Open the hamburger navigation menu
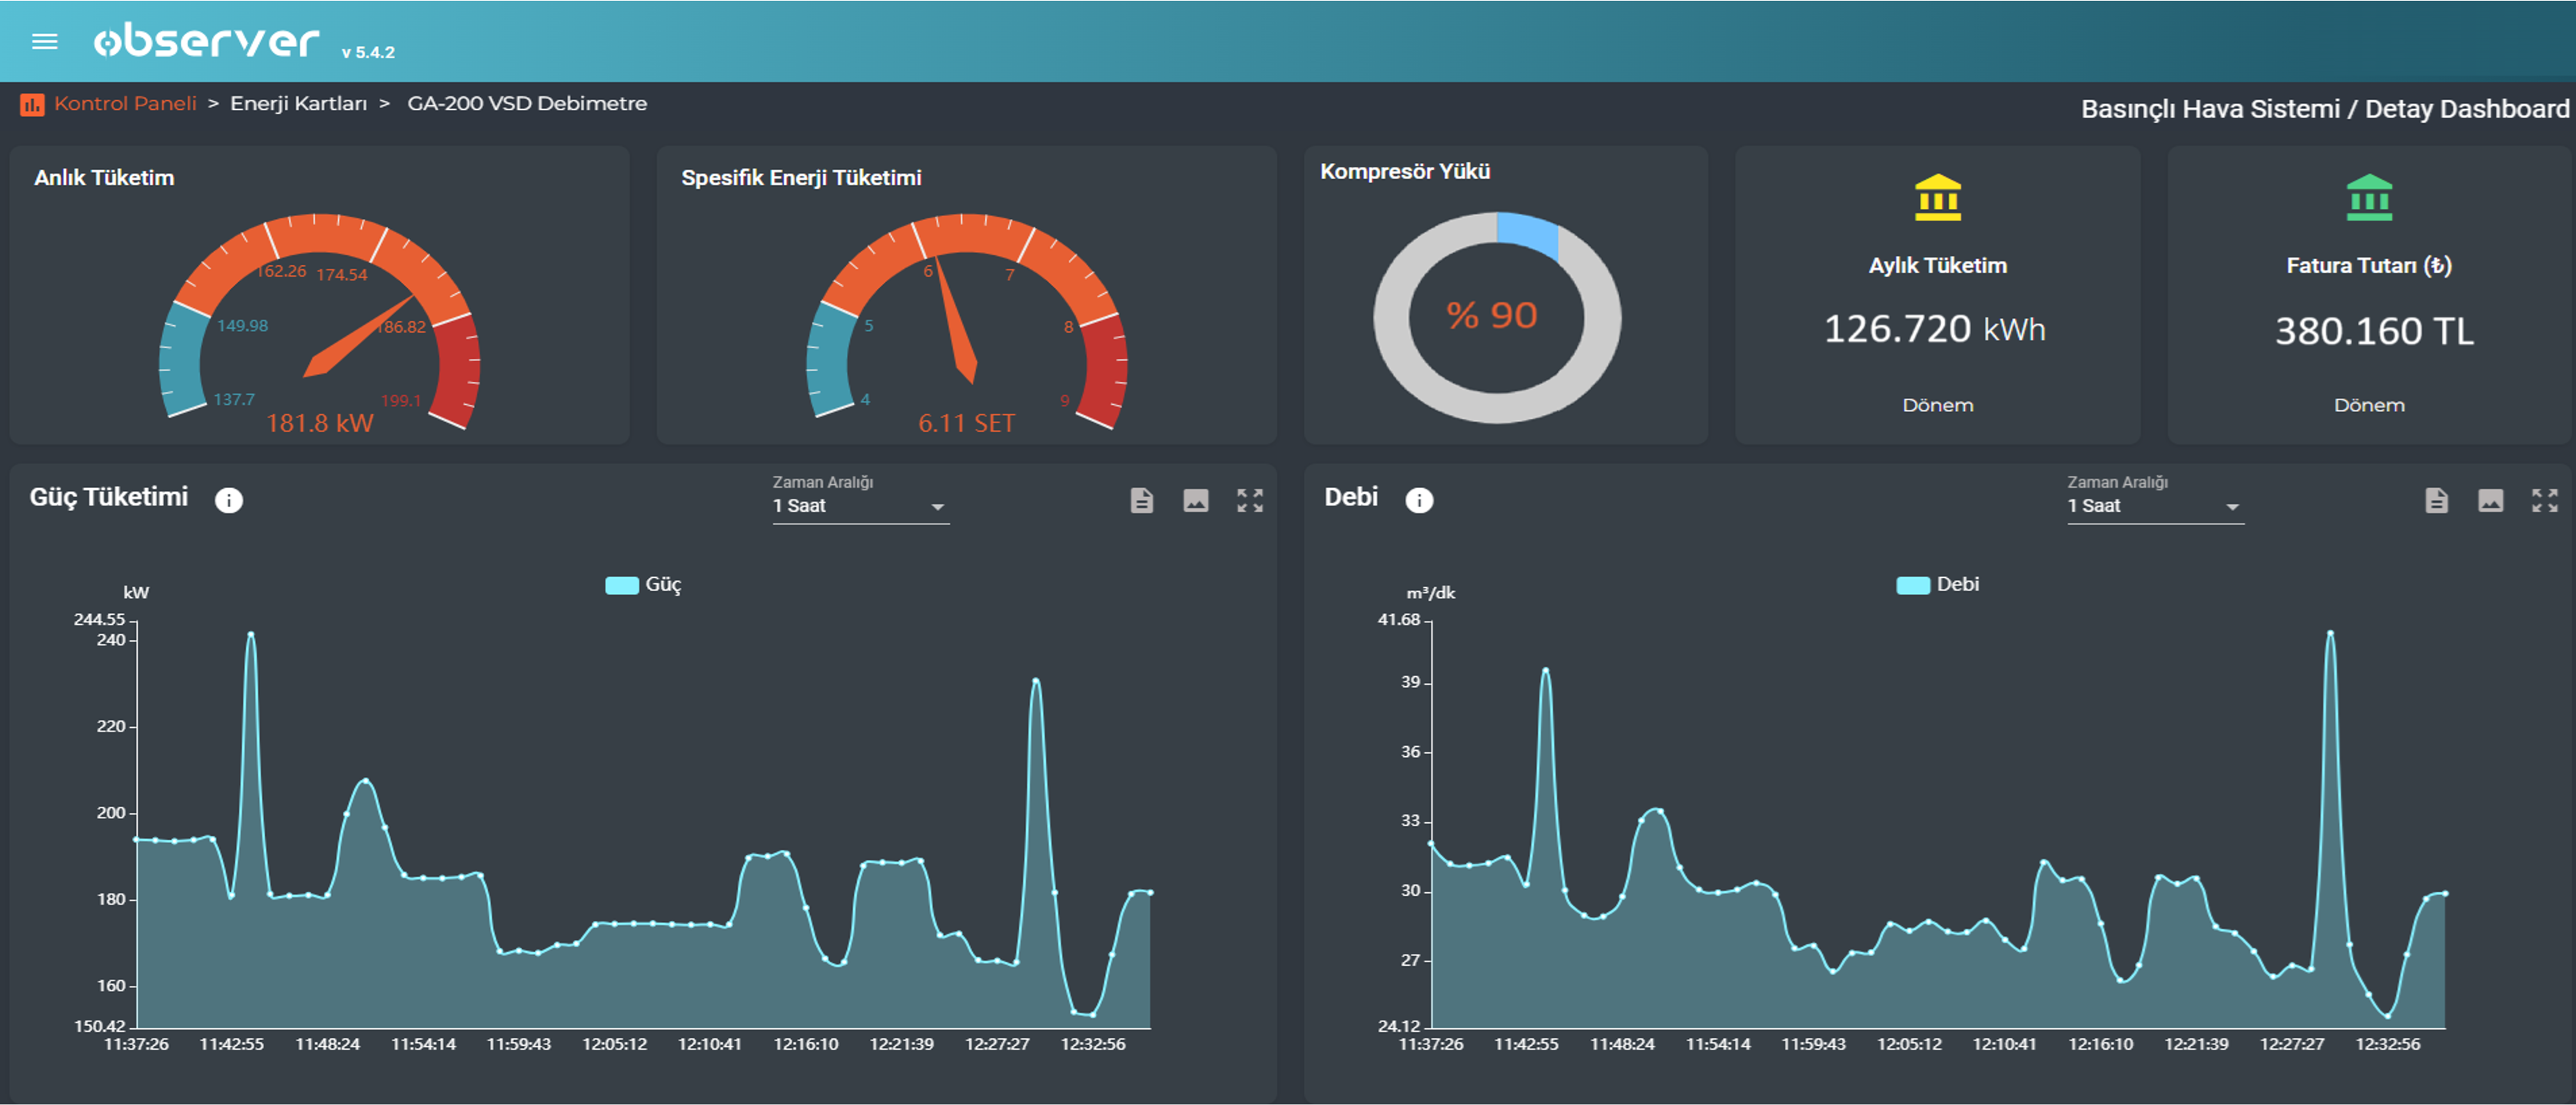This screenshot has height=1105, width=2576. [x=45, y=41]
